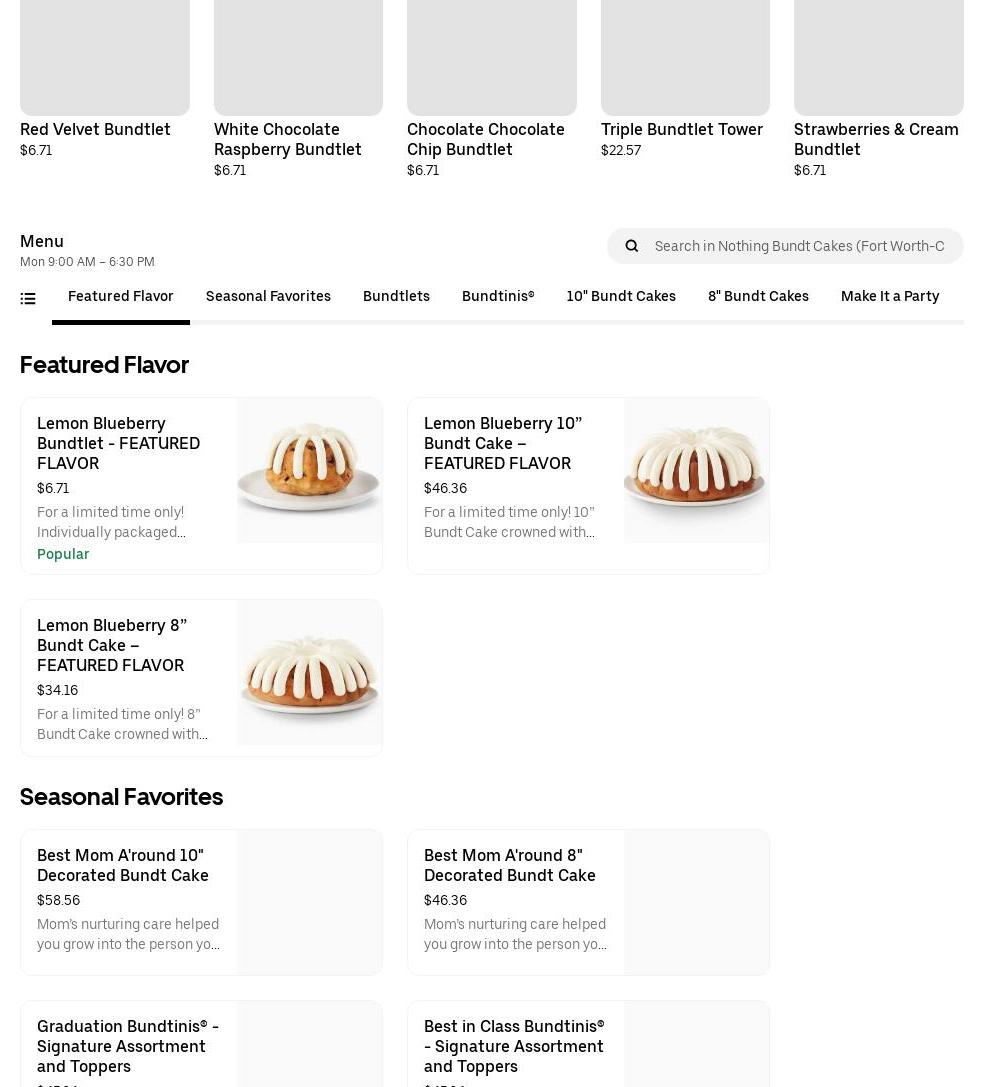Open Red Velvet Bundtlet item

pos(95,129)
